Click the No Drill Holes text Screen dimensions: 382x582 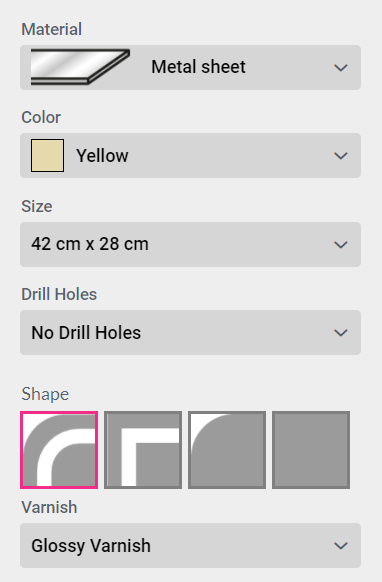point(86,333)
